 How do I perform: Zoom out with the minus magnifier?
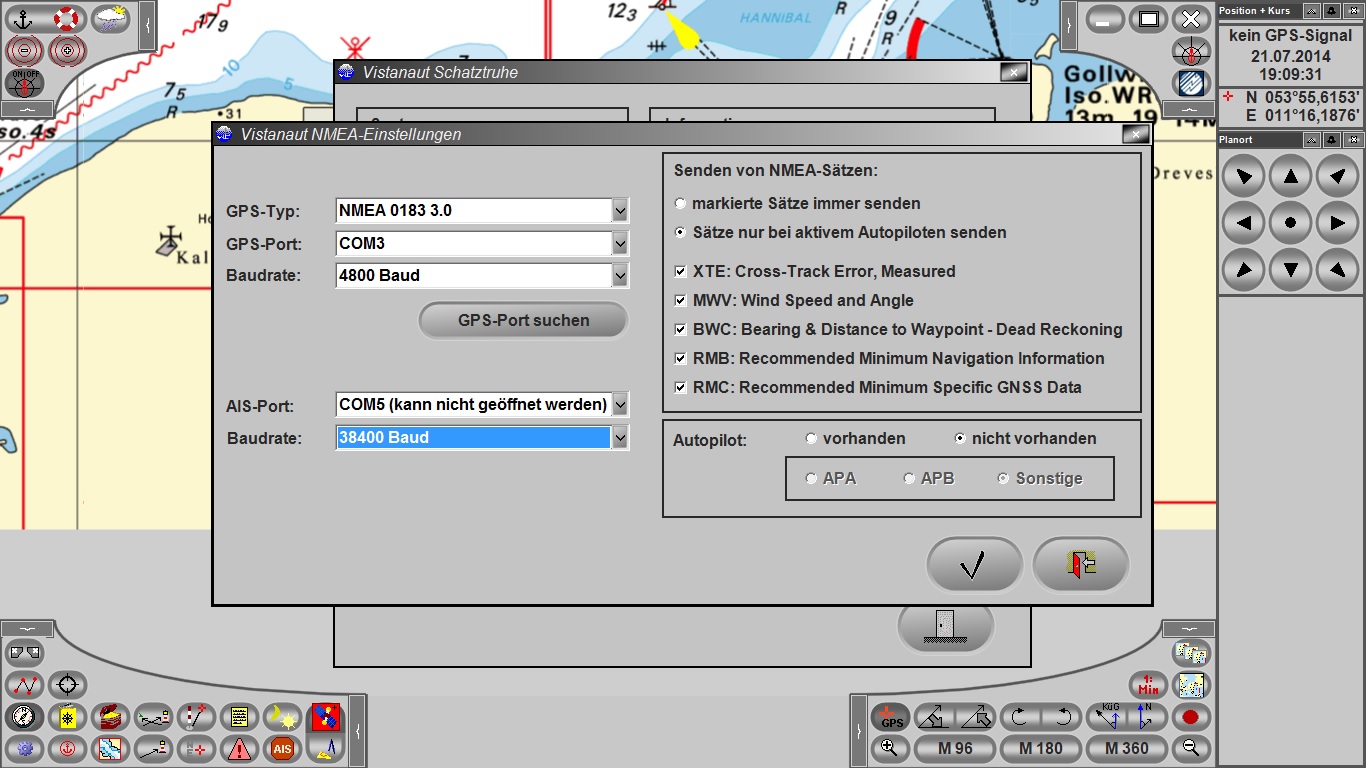coord(1190,748)
